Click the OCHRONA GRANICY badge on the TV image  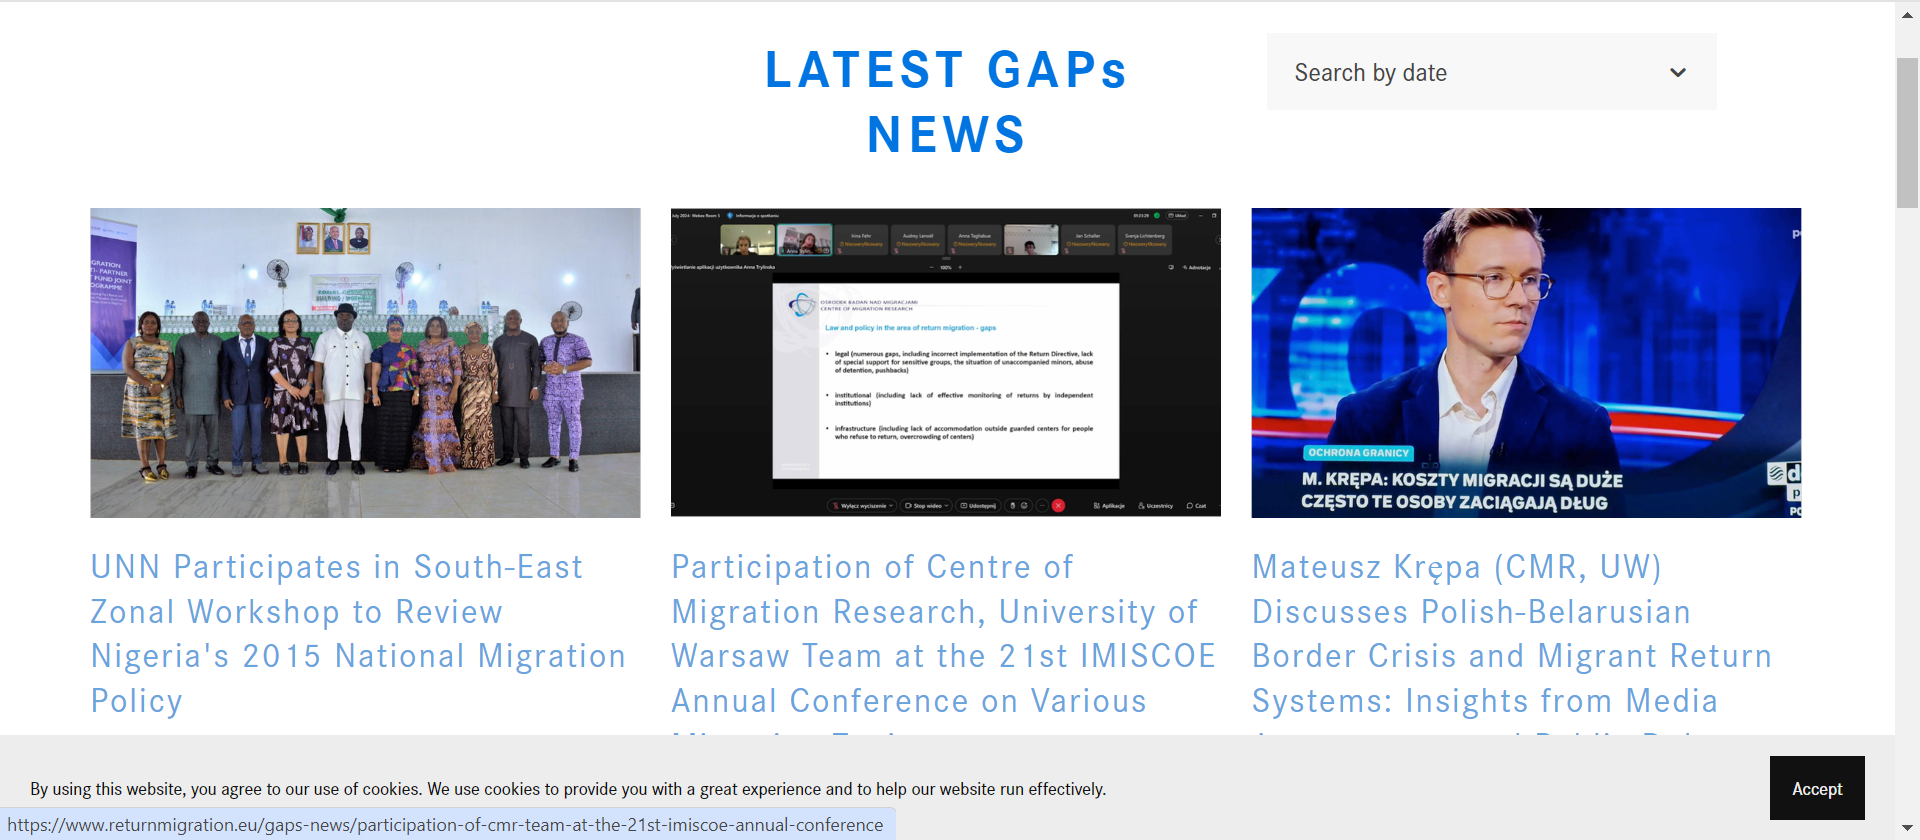1357,453
